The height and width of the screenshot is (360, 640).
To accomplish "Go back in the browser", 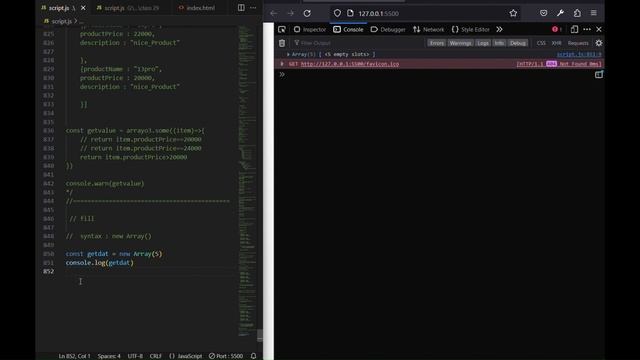I will point(273,13).
